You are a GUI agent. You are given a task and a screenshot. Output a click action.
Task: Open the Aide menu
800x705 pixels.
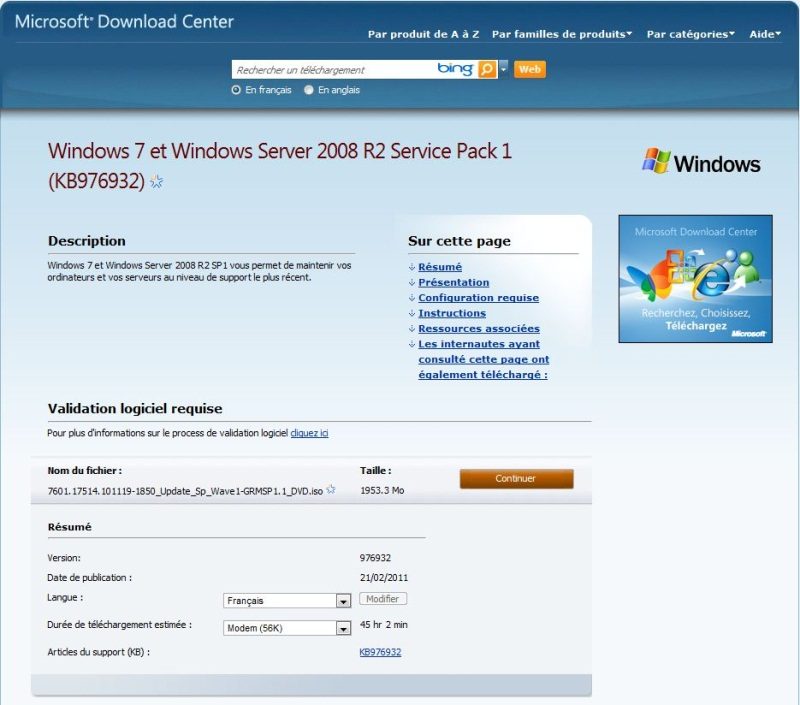coord(765,34)
